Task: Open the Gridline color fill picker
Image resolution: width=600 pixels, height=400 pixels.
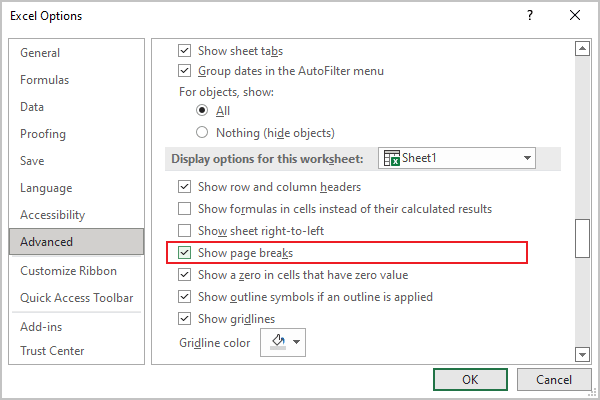Action: (x=283, y=342)
